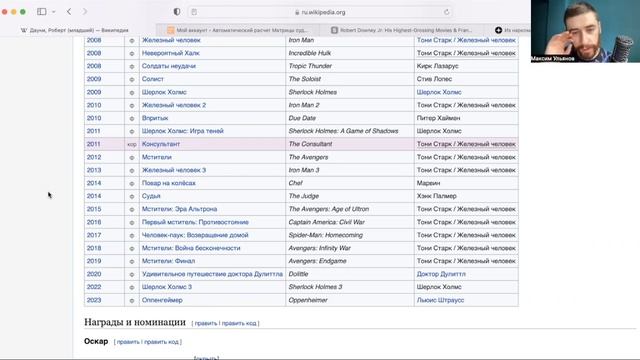Open the Мстители: Финал link
The height and width of the screenshot is (360, 640).
168,261
